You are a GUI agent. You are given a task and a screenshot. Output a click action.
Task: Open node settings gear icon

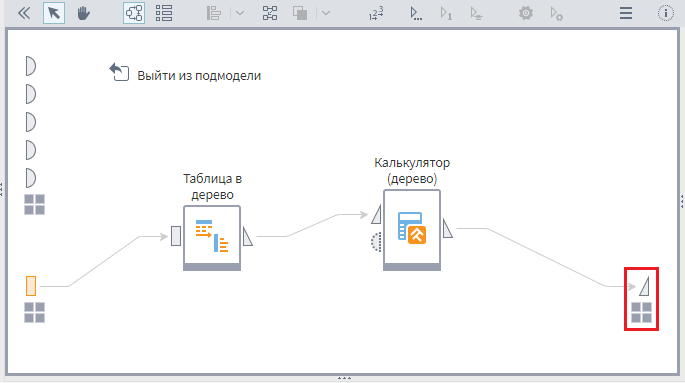526,13
